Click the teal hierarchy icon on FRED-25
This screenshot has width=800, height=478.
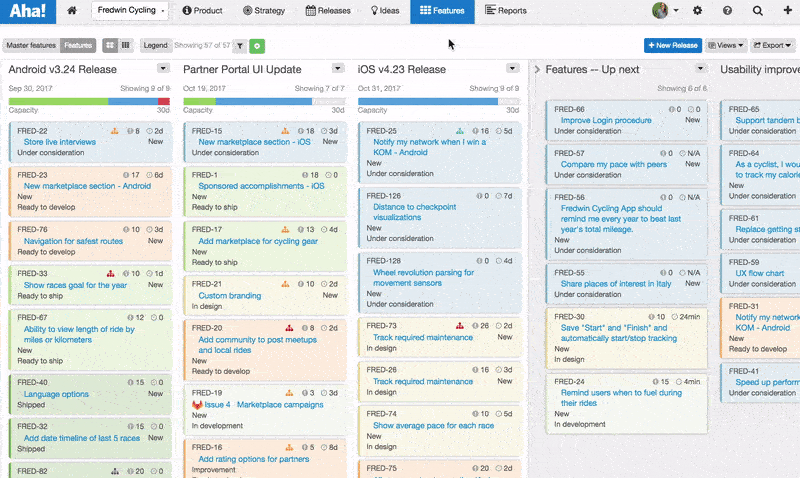pos(460,131)
